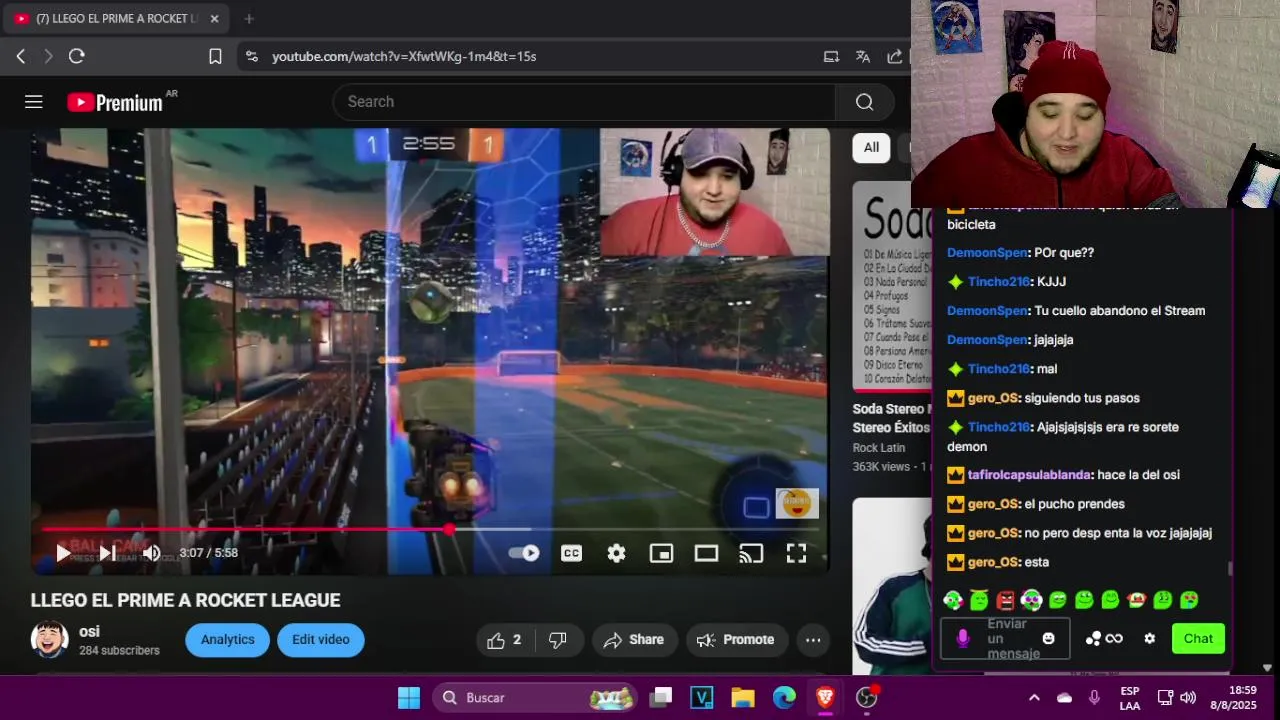Select the green emote with halo
1280x720 pixels.
[x=979, y=600]
